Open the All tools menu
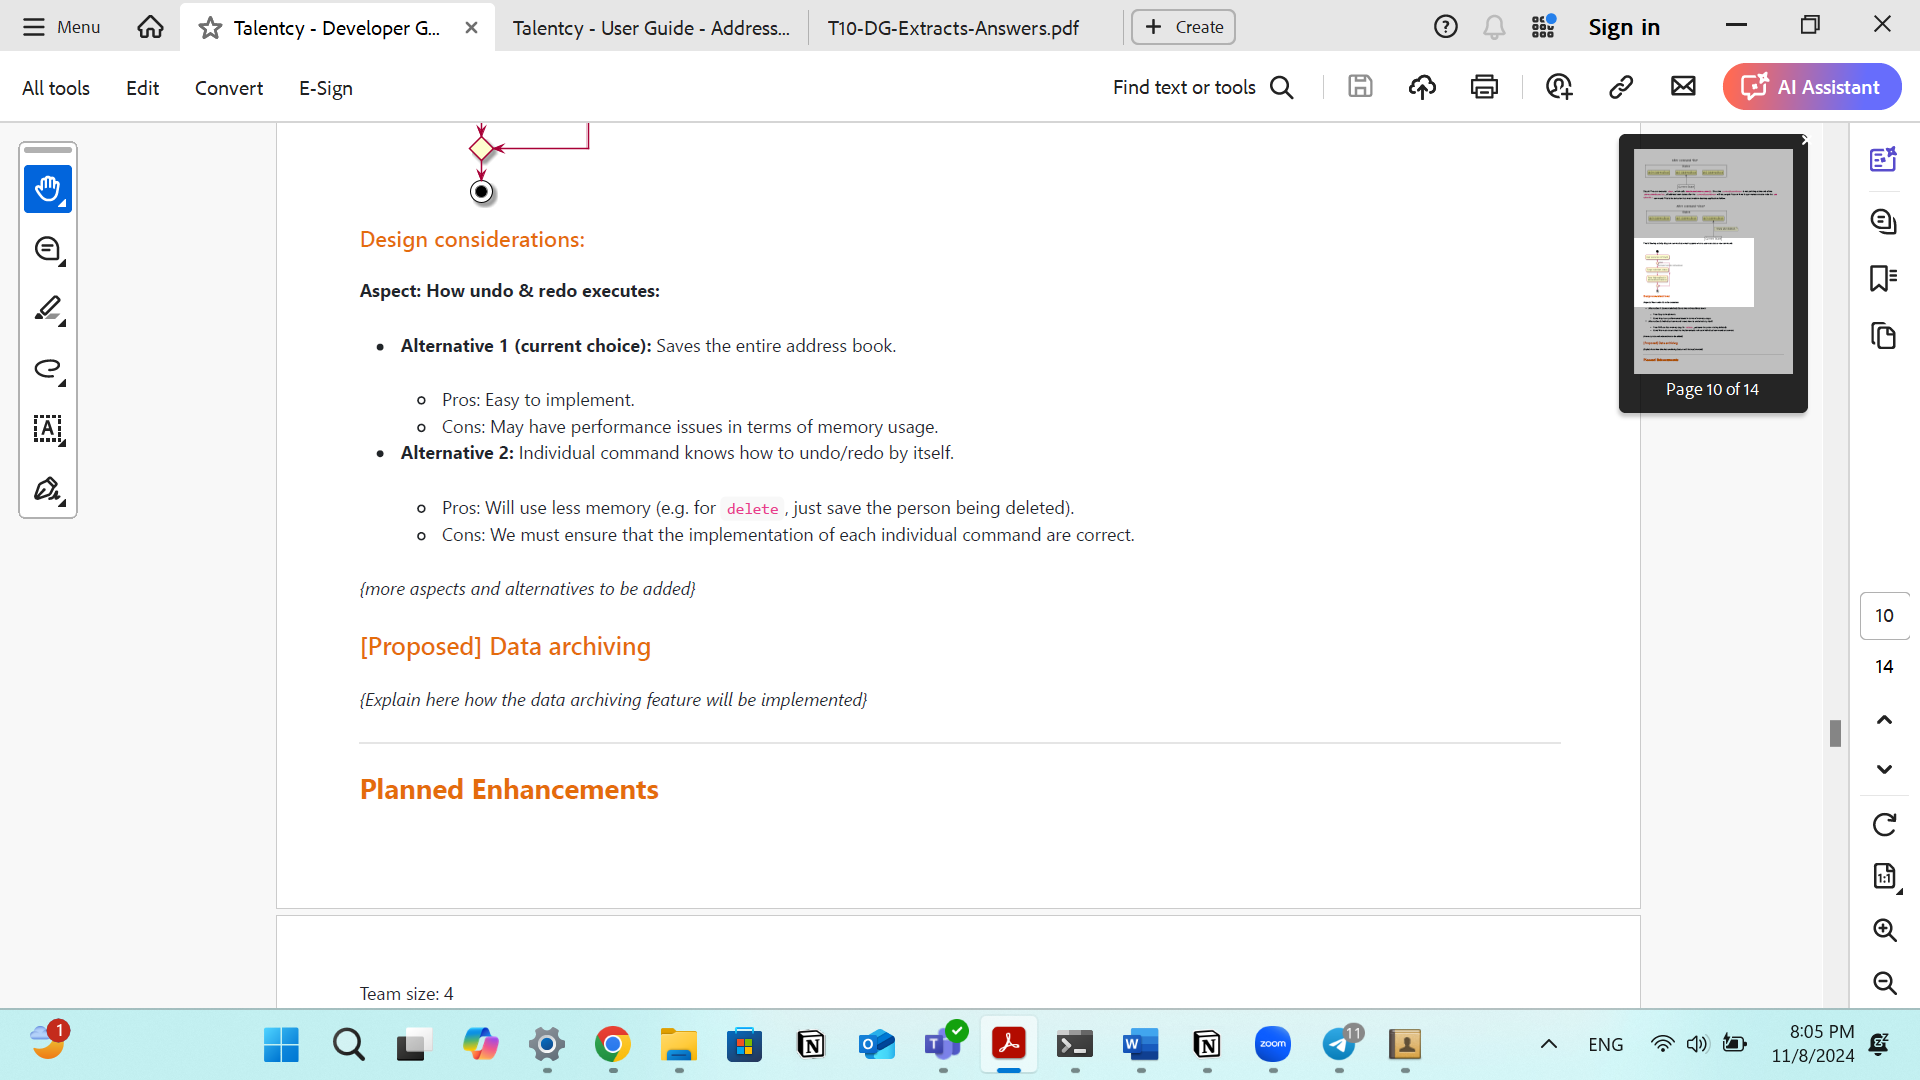 tap(56, 88)
